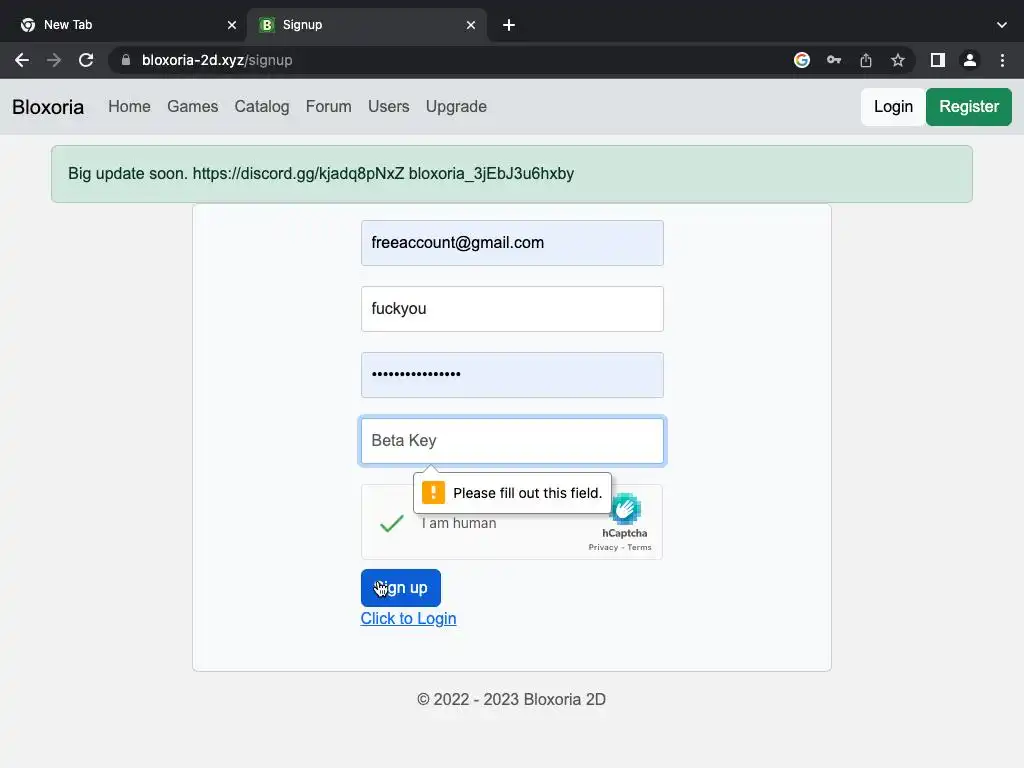Viewport: 1024px width, 768px height.
Task: Reload the Bloxoria signup page
Action: 86,60
